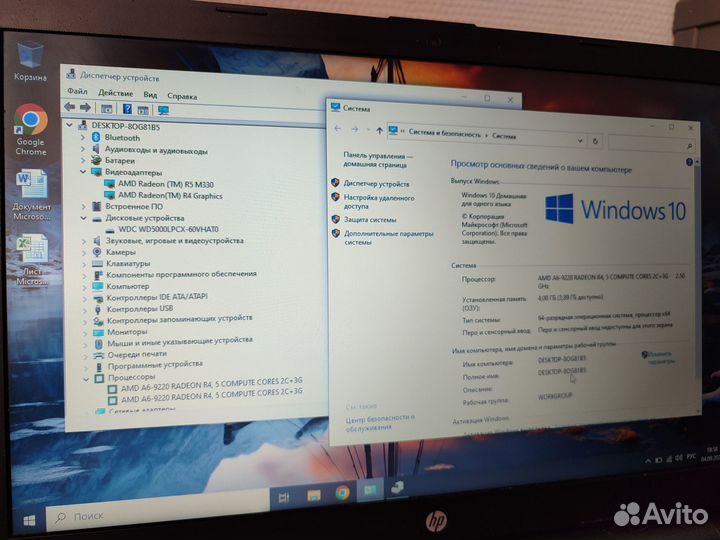The image size is (720, 540).
Task: Click the Word document desktop icon
Action: point(31,183)
